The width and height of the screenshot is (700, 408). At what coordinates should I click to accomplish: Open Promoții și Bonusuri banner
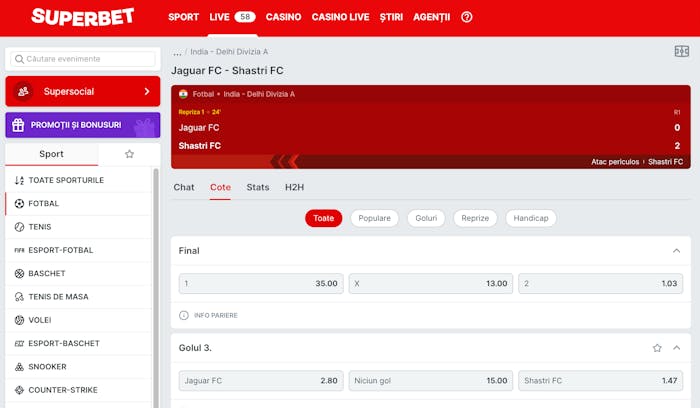point(83,125)
